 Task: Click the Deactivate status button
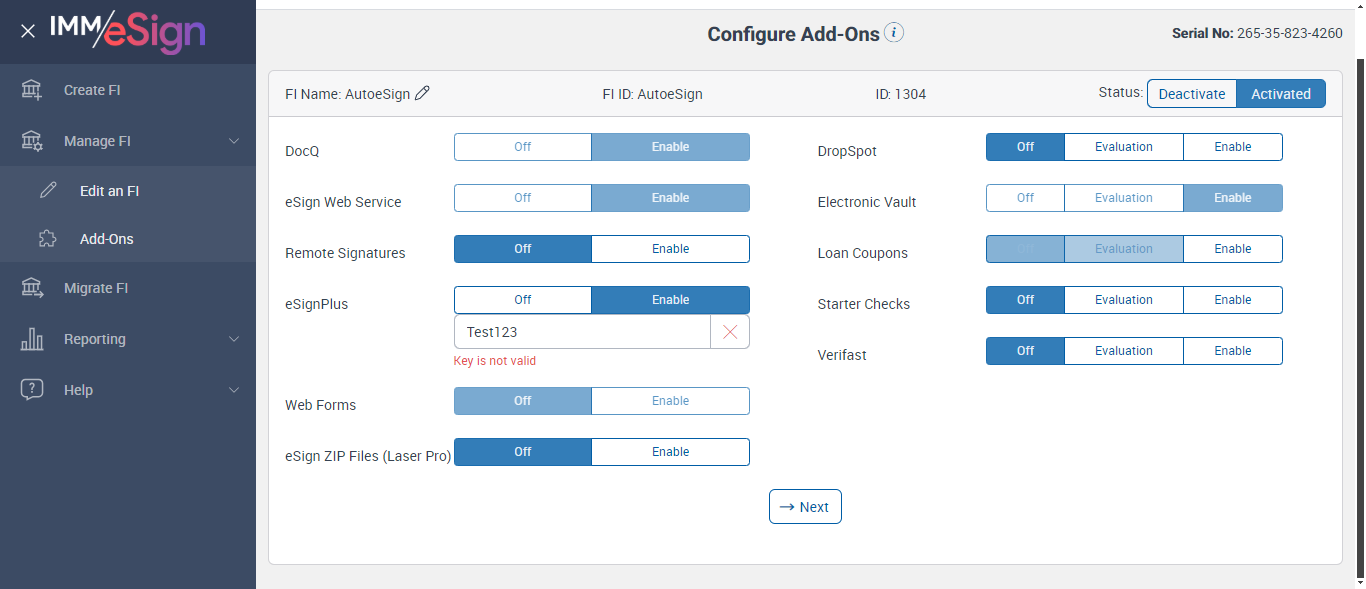click(1191, 94)
